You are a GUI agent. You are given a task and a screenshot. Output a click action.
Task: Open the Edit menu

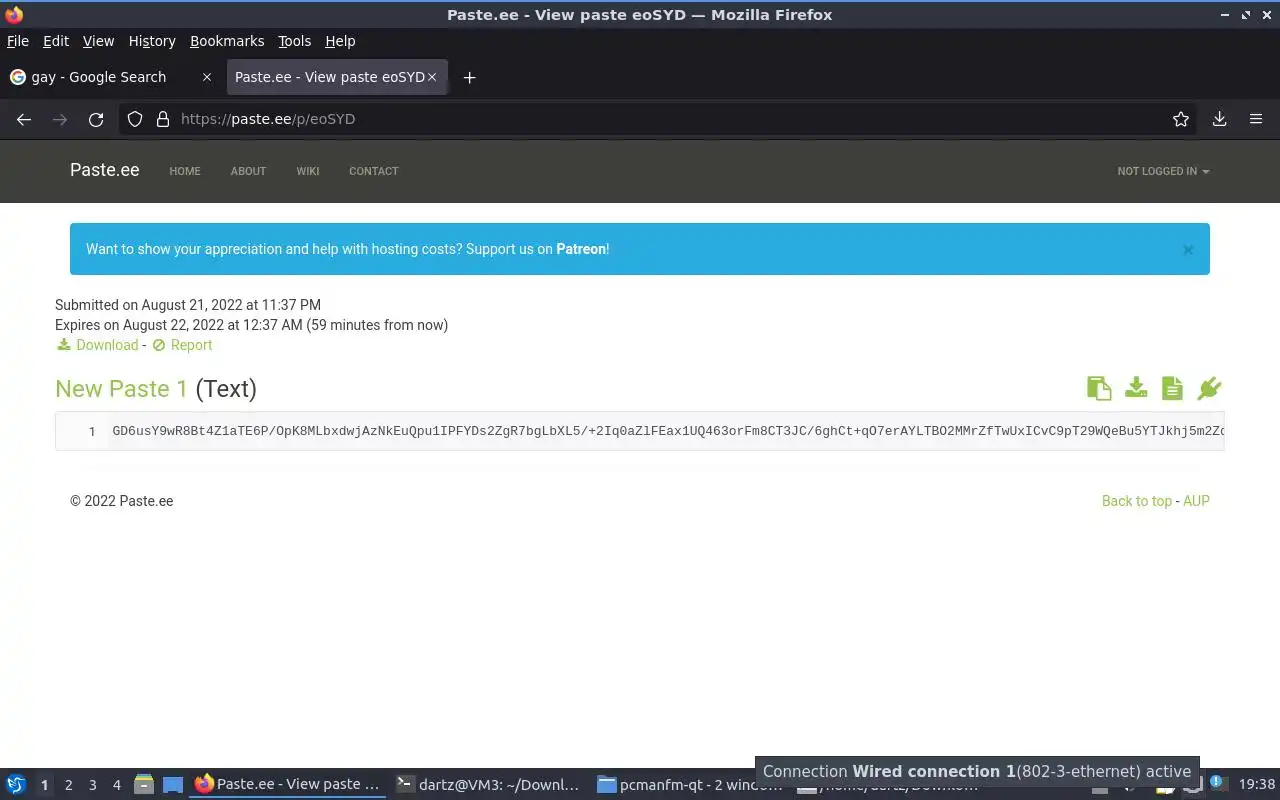coord(56,41)
